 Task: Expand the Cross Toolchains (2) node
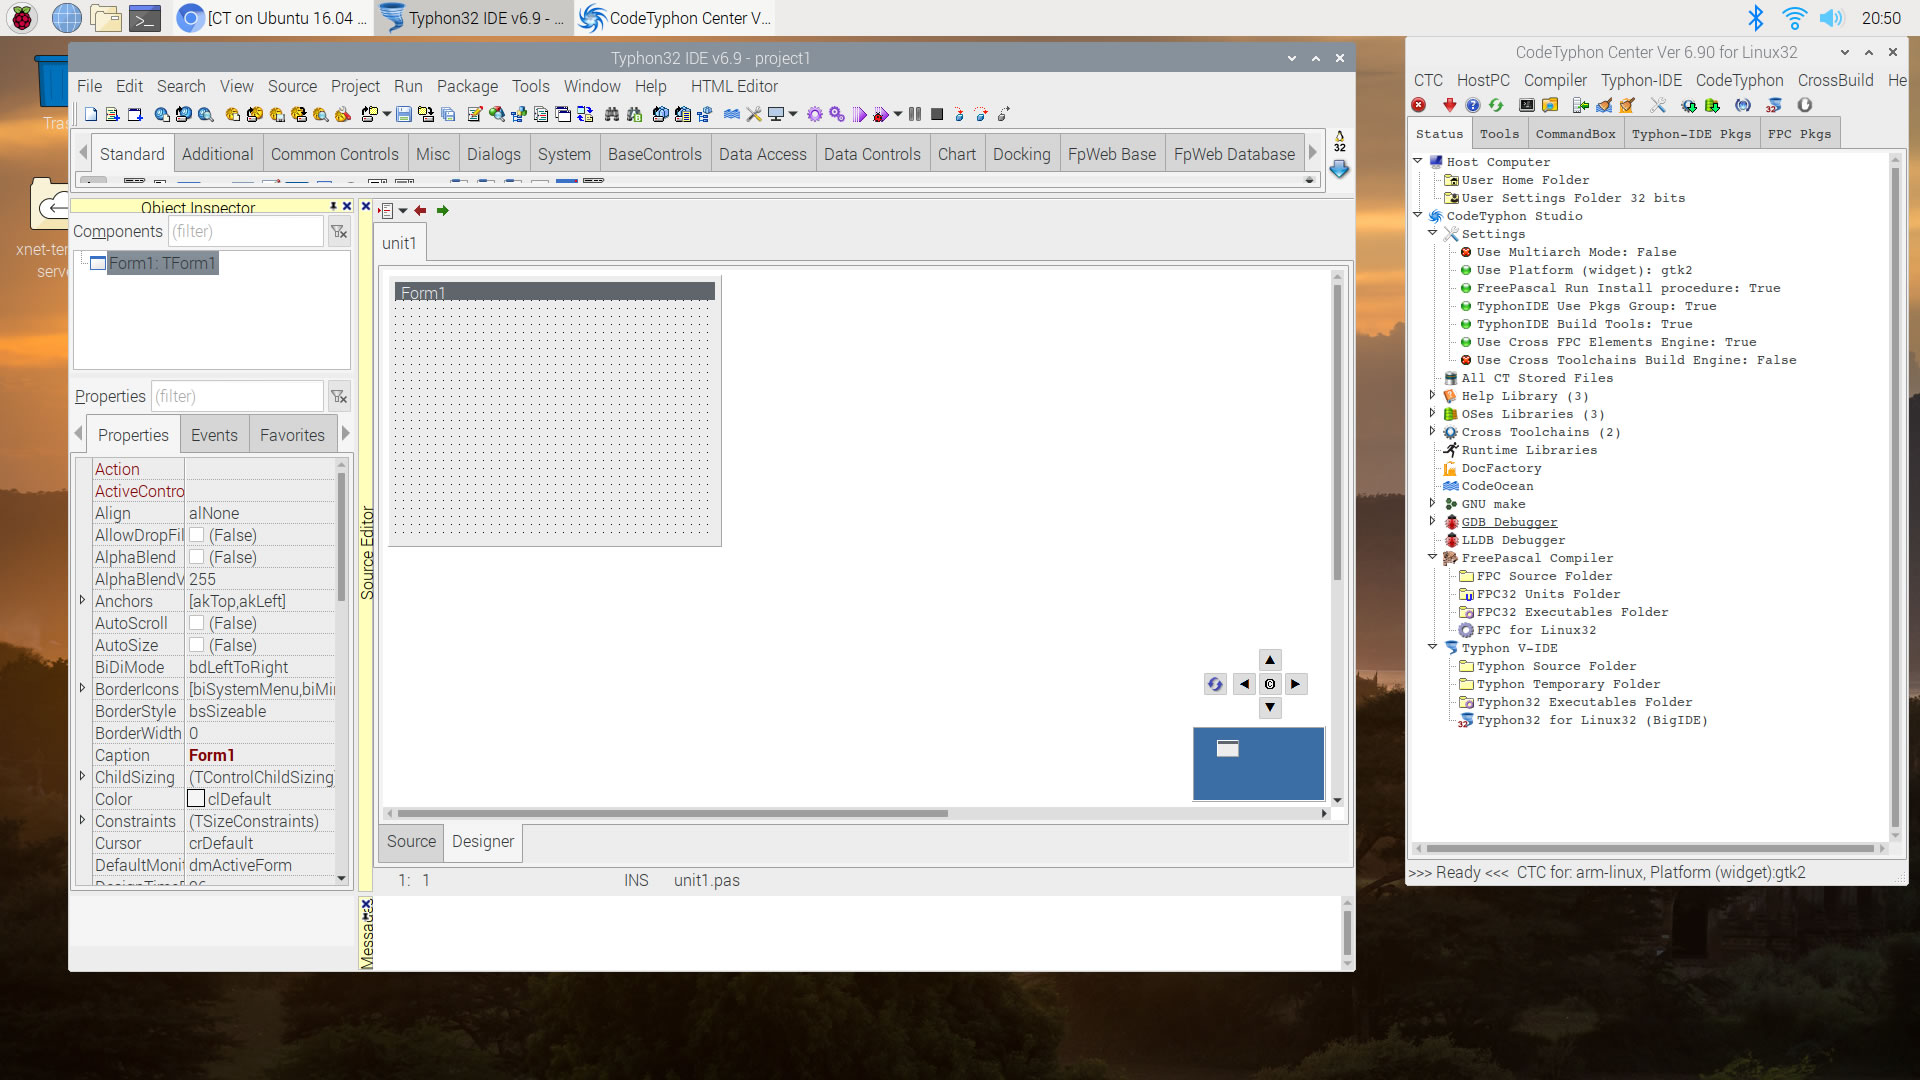tap(1433, 431)
